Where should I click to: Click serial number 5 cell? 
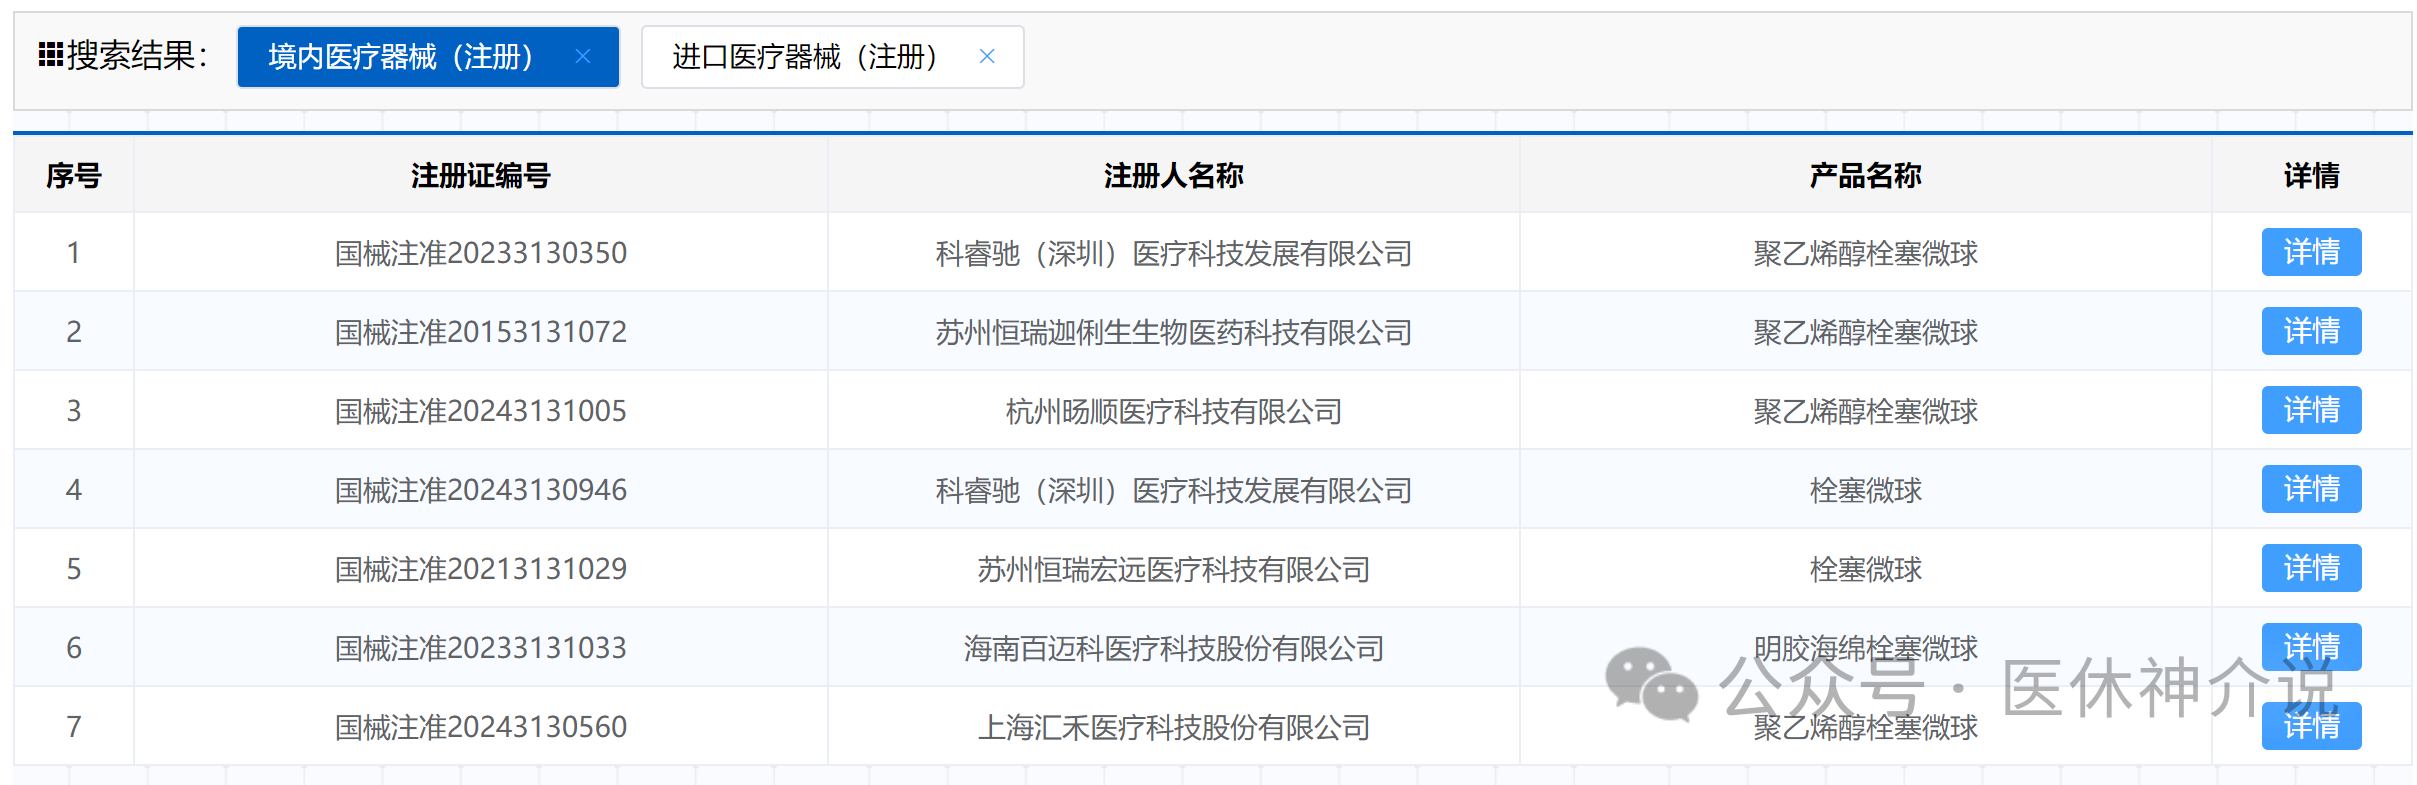(74, 568)
